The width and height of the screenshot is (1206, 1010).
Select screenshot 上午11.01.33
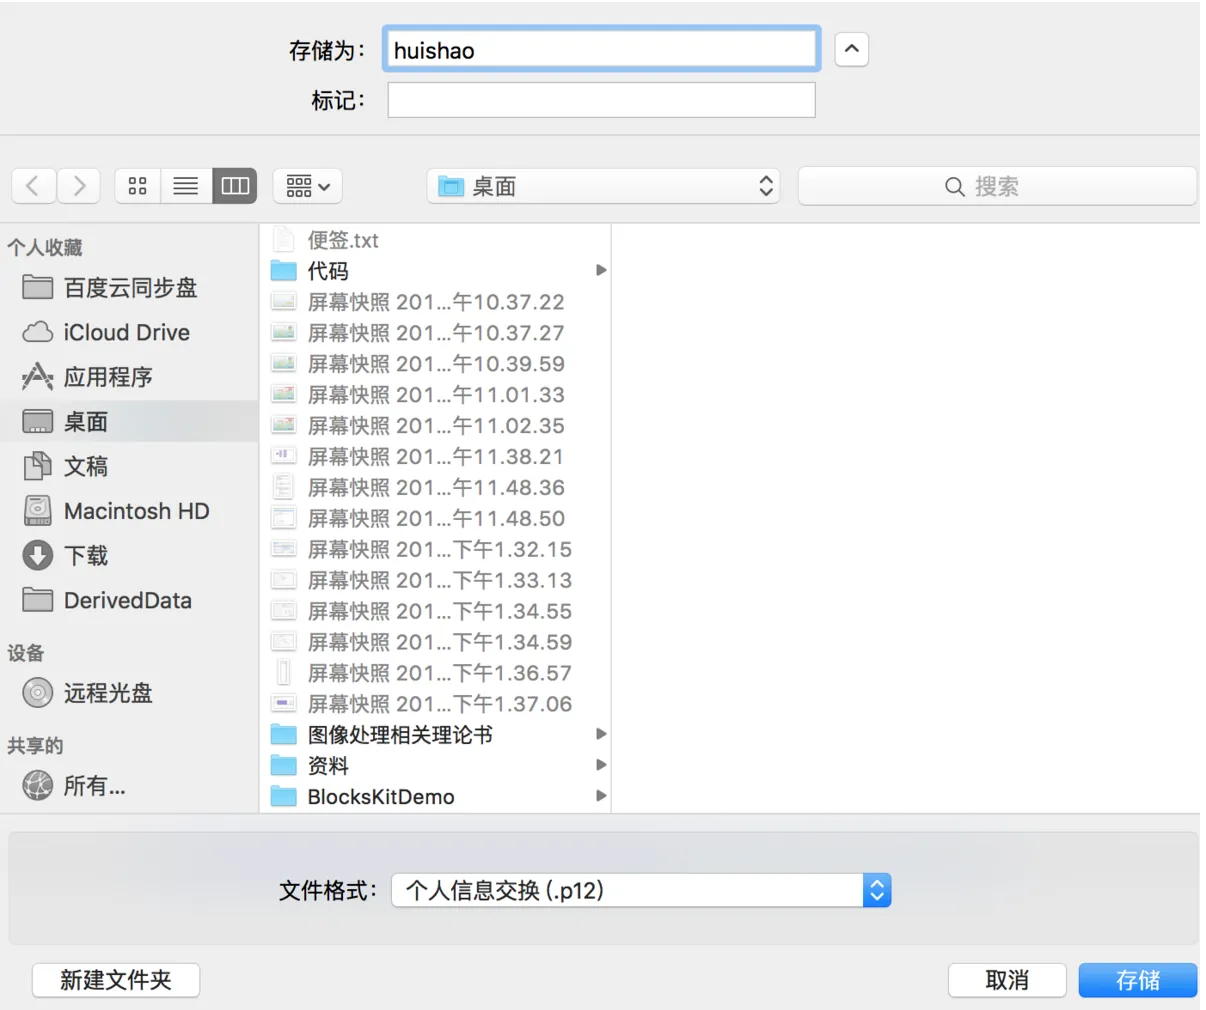click(436, 395)
